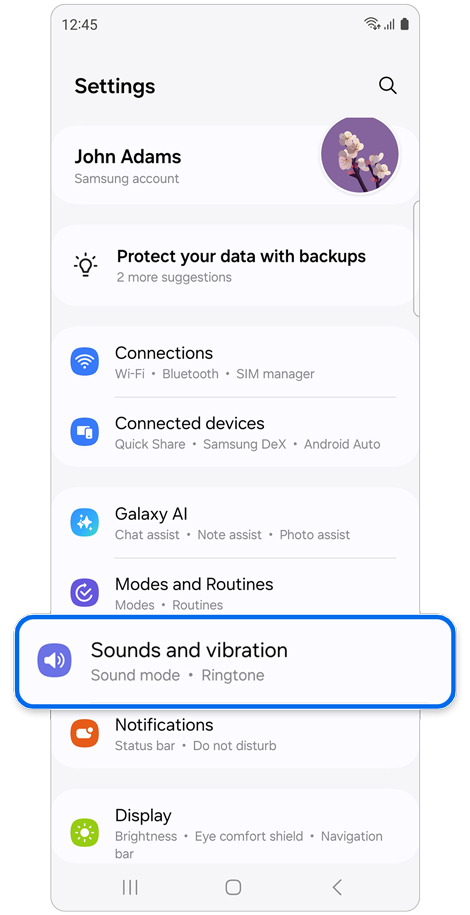Tap the Modes and Routines icon
470x915 pixels.
point(85,592)
